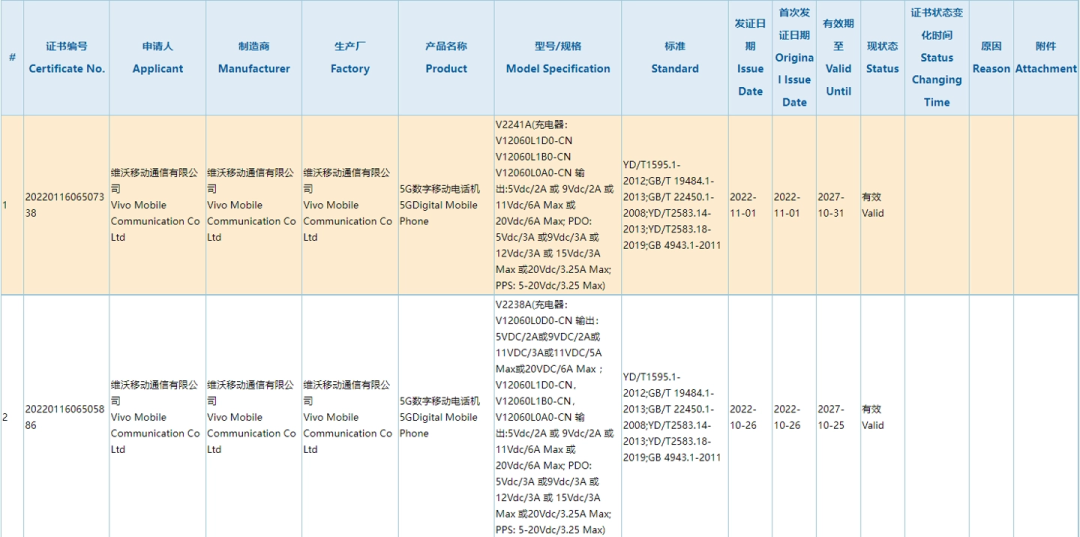Screen dimensions: 1080x537
Task: Click the row number 1 cell
Action: pos(12,204)
